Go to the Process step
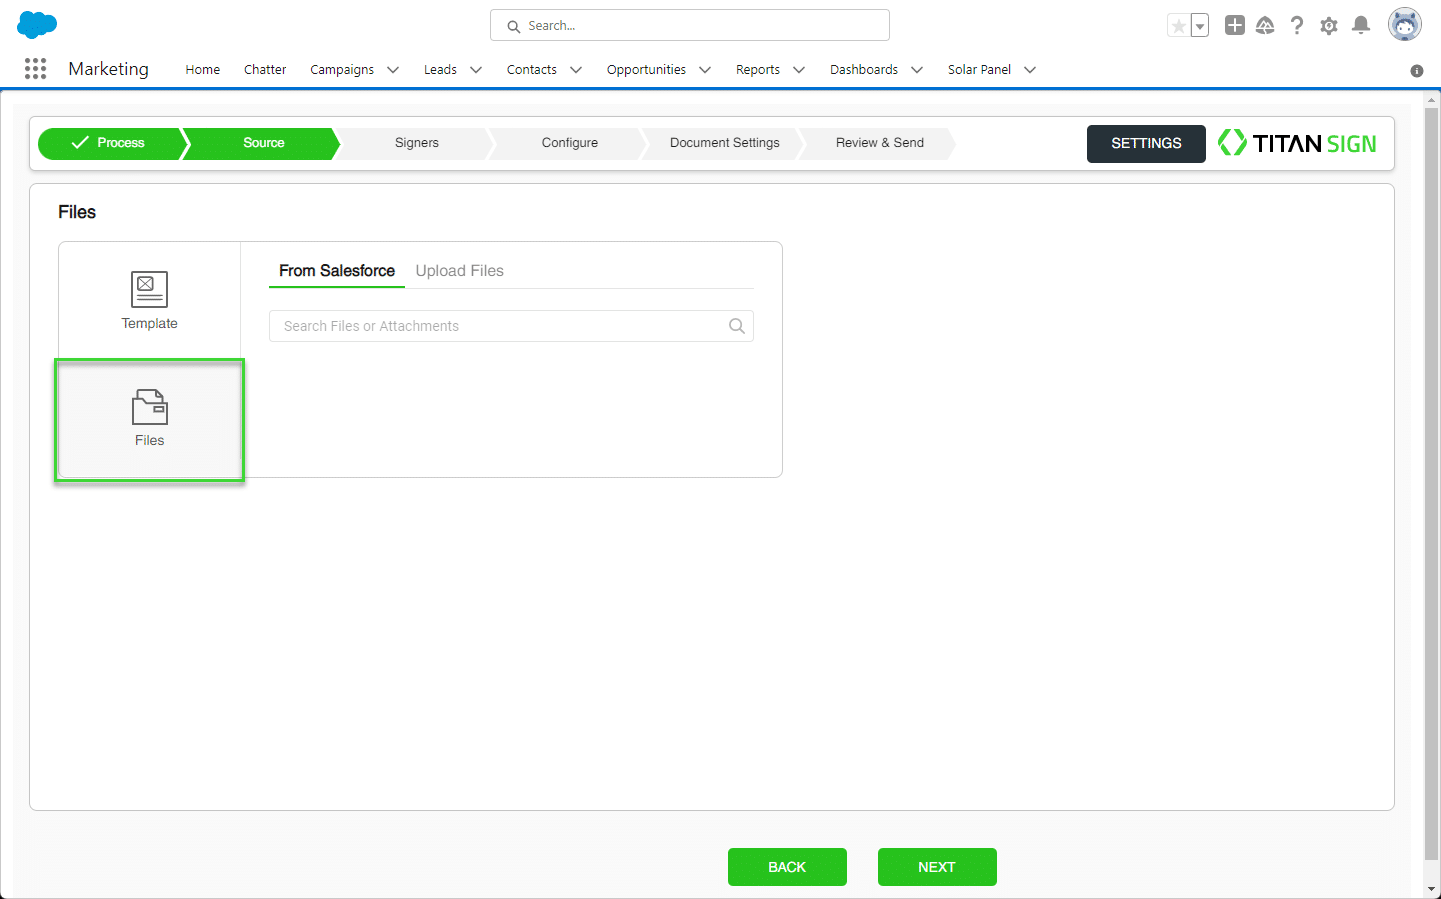The width and height of the screenshot is (1441, 899). point(110,143)
